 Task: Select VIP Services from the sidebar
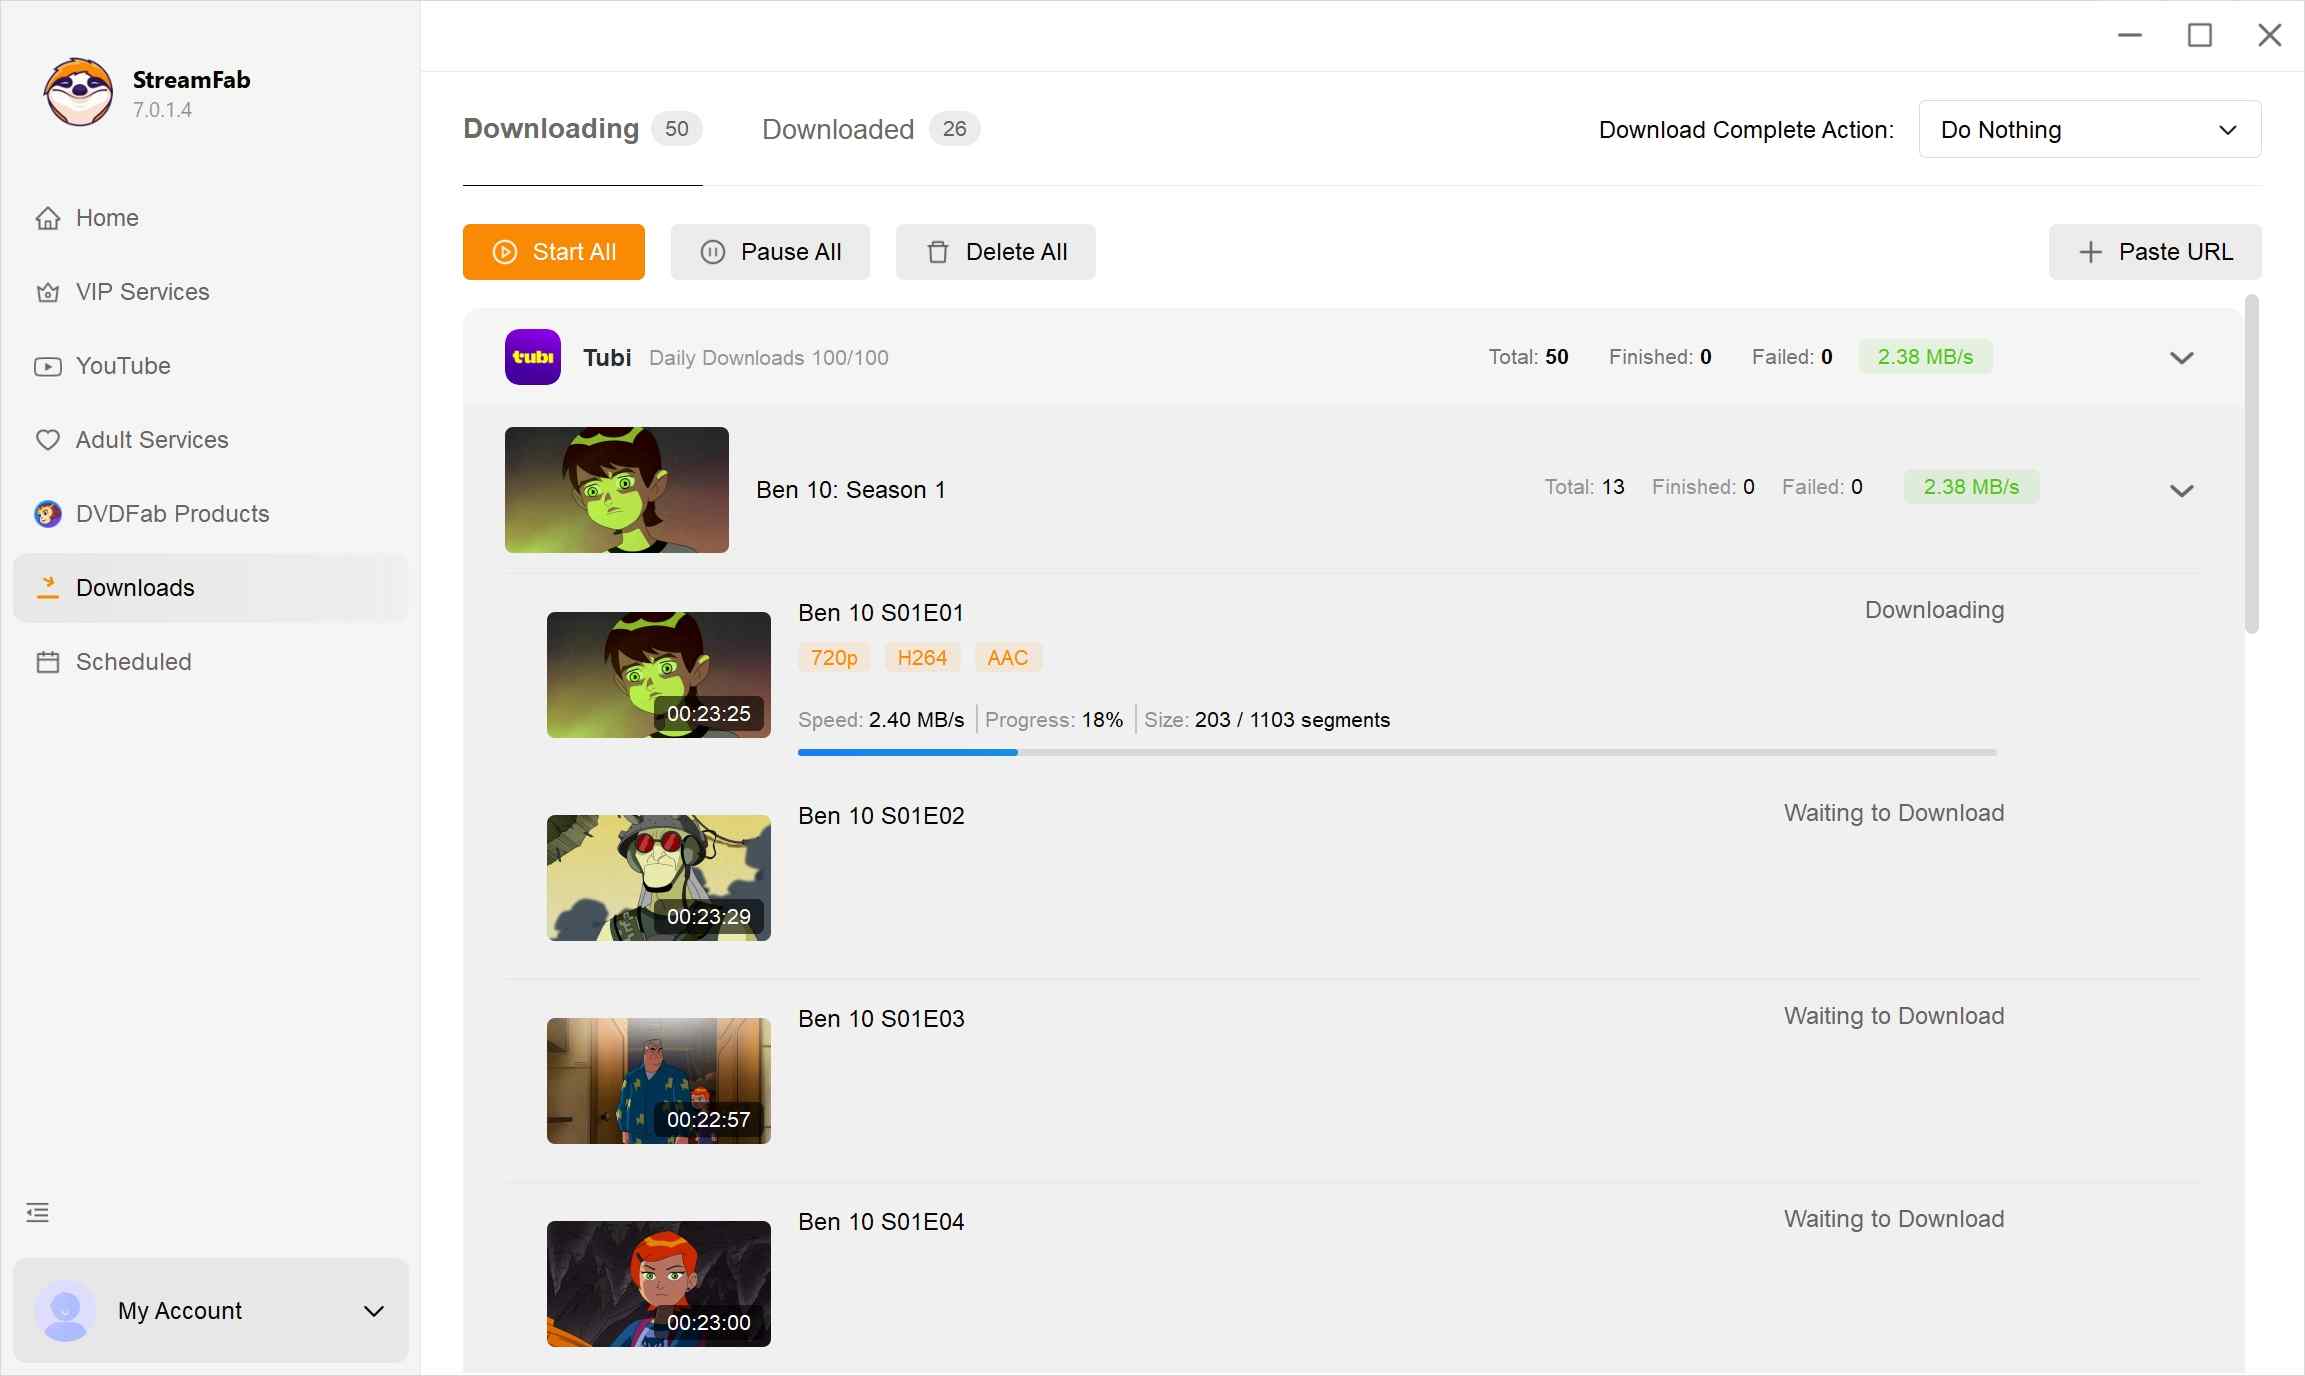[x=141, y=291]
